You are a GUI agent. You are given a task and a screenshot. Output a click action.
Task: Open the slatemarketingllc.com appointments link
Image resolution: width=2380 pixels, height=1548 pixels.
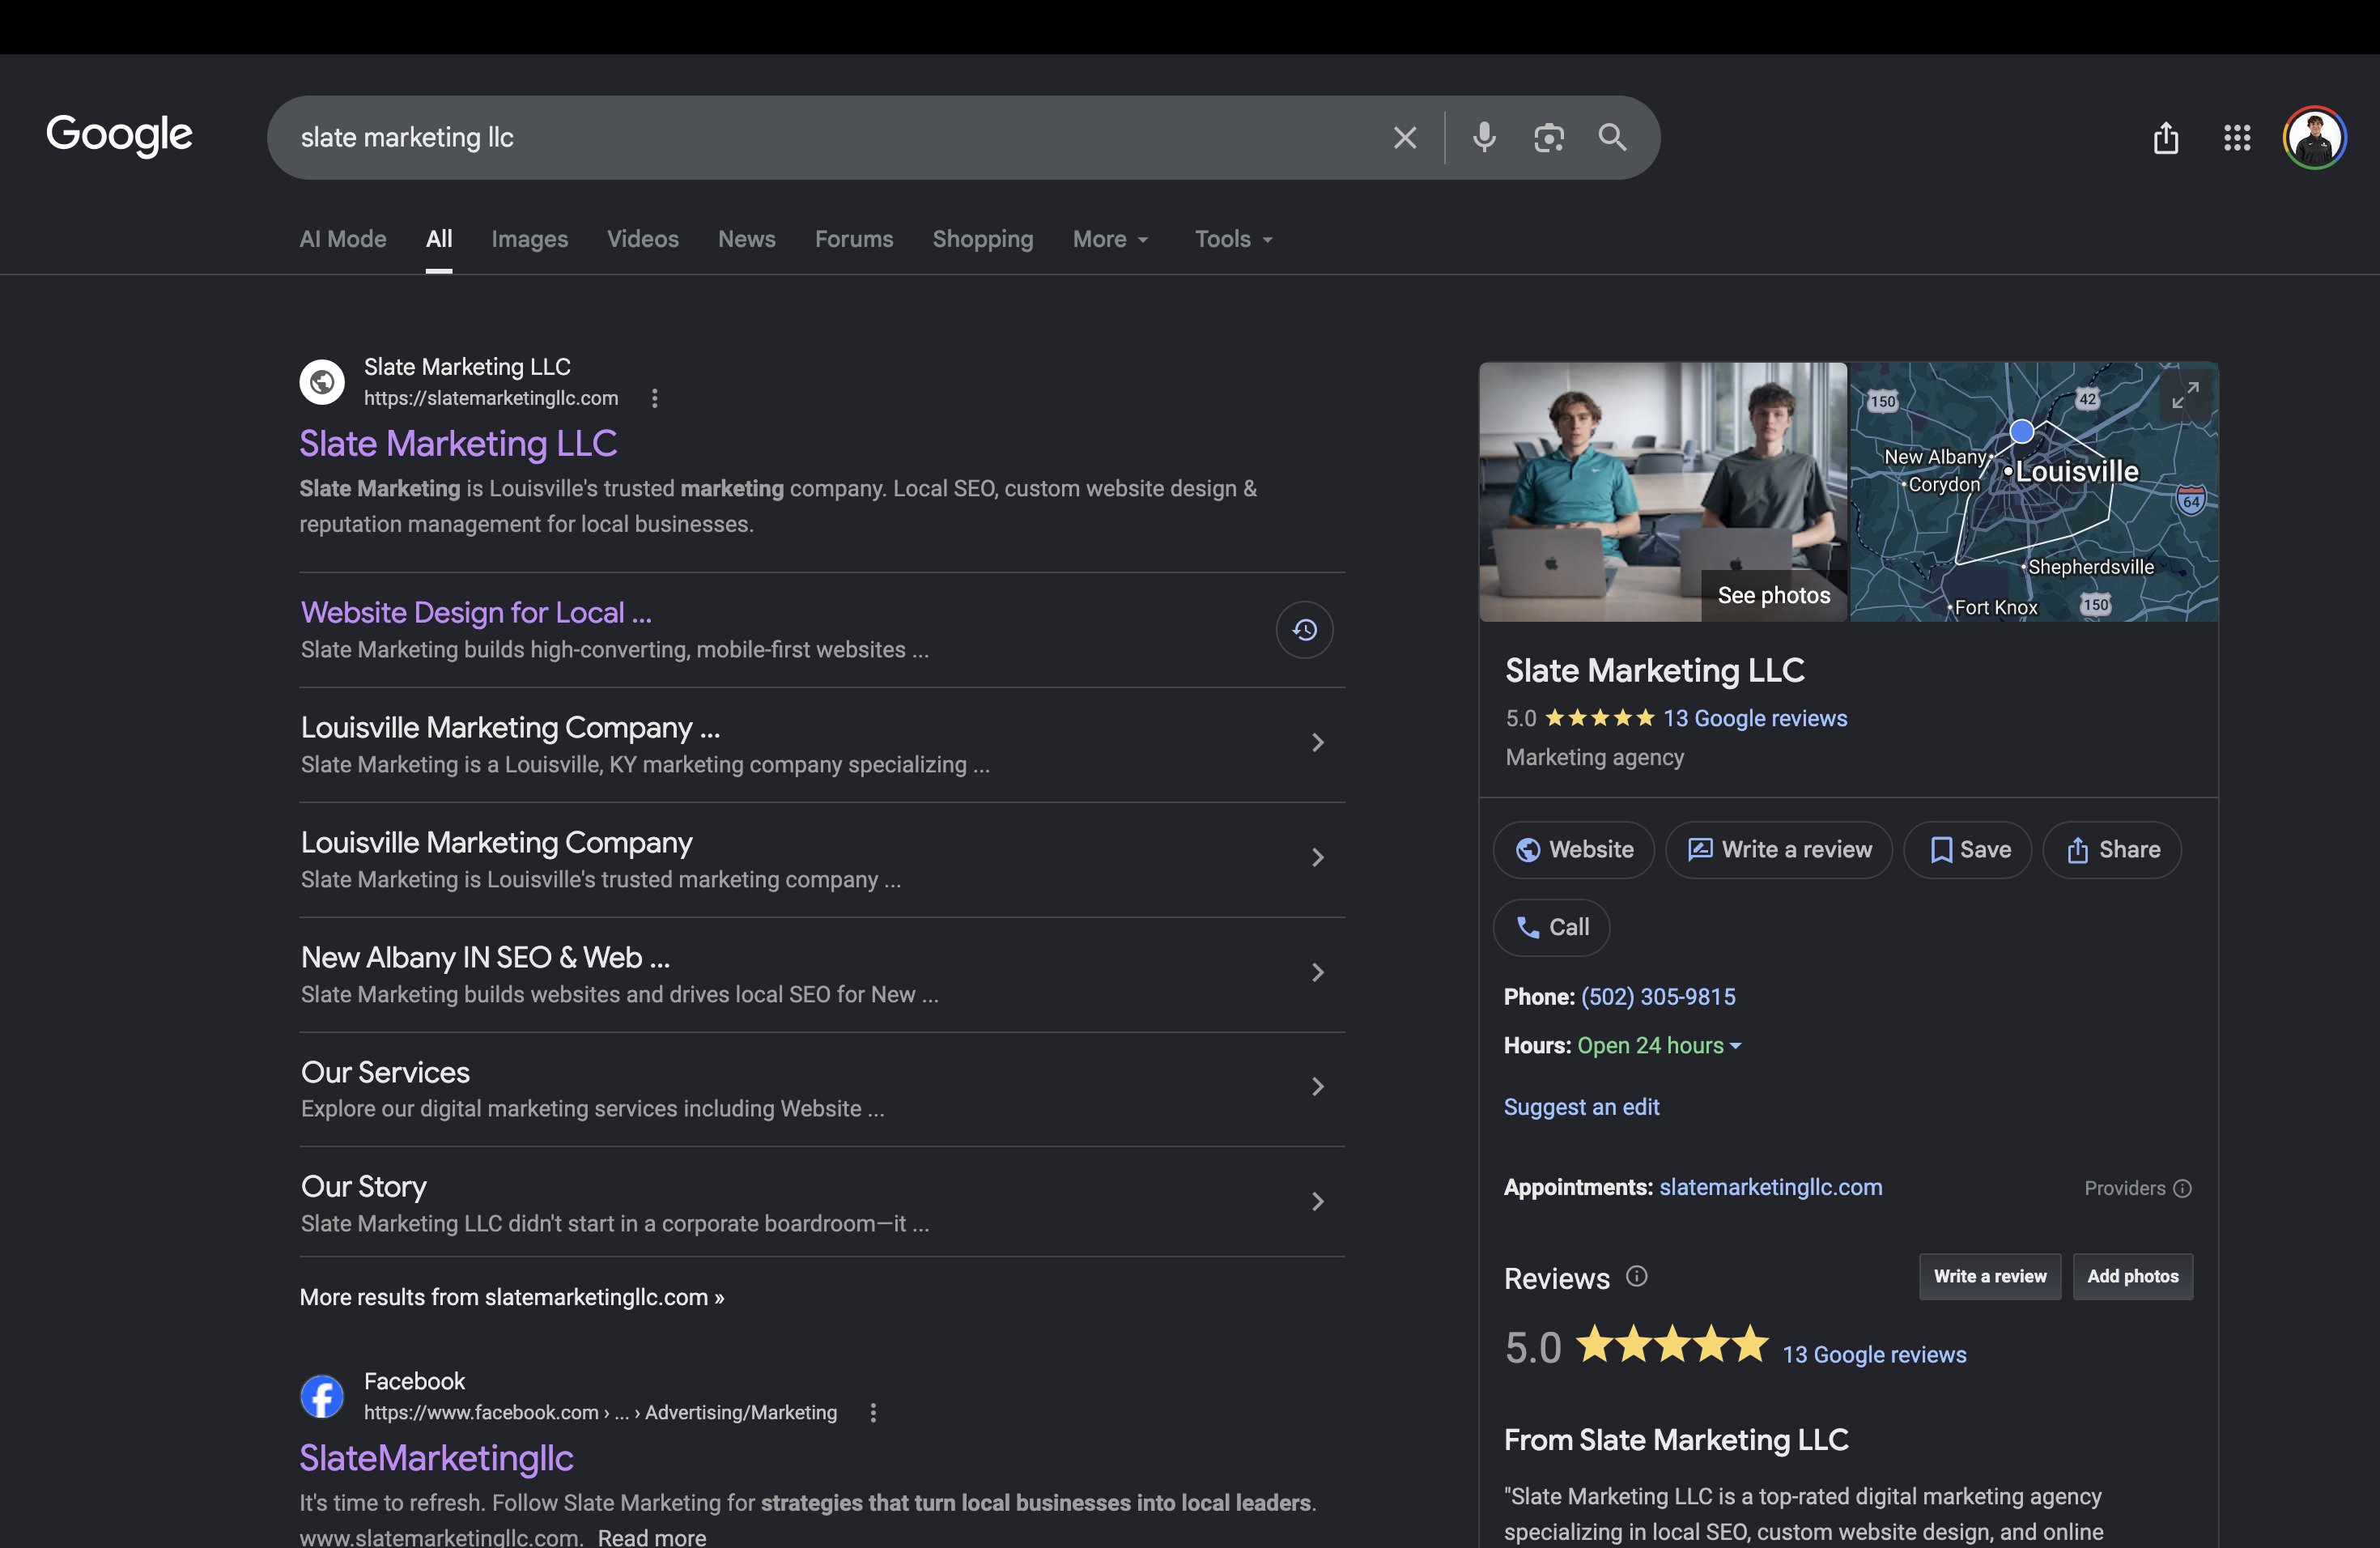click(1771, 1187)
